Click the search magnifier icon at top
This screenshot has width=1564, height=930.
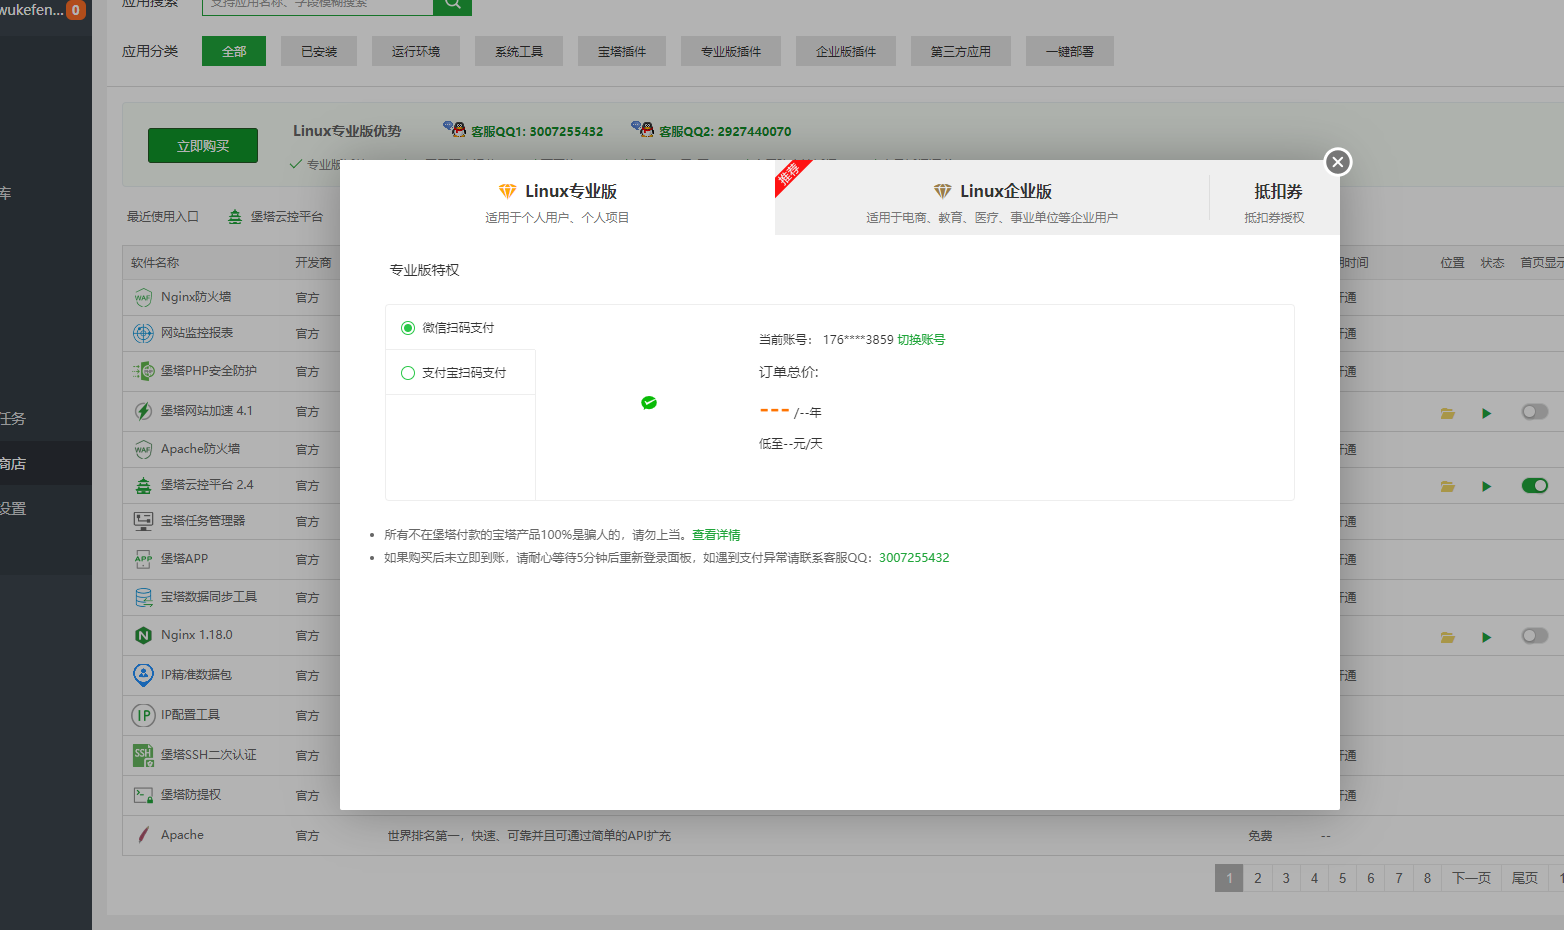[x=452, y=4]
